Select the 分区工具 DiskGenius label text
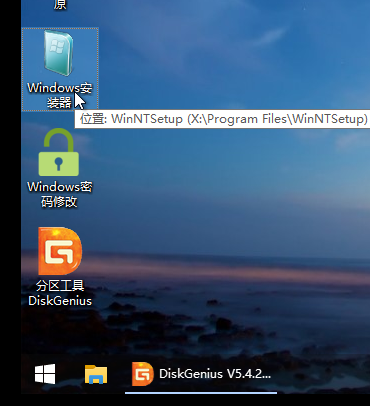 (x=60, y=293)
